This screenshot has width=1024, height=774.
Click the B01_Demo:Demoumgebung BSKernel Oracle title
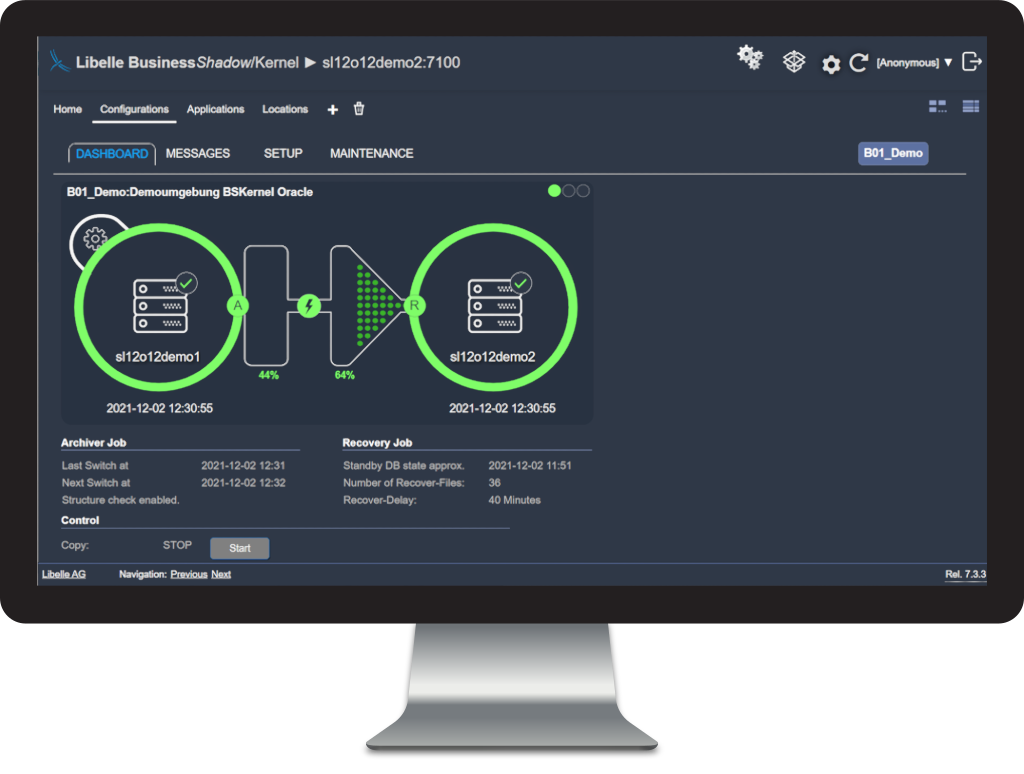point(189,192)
